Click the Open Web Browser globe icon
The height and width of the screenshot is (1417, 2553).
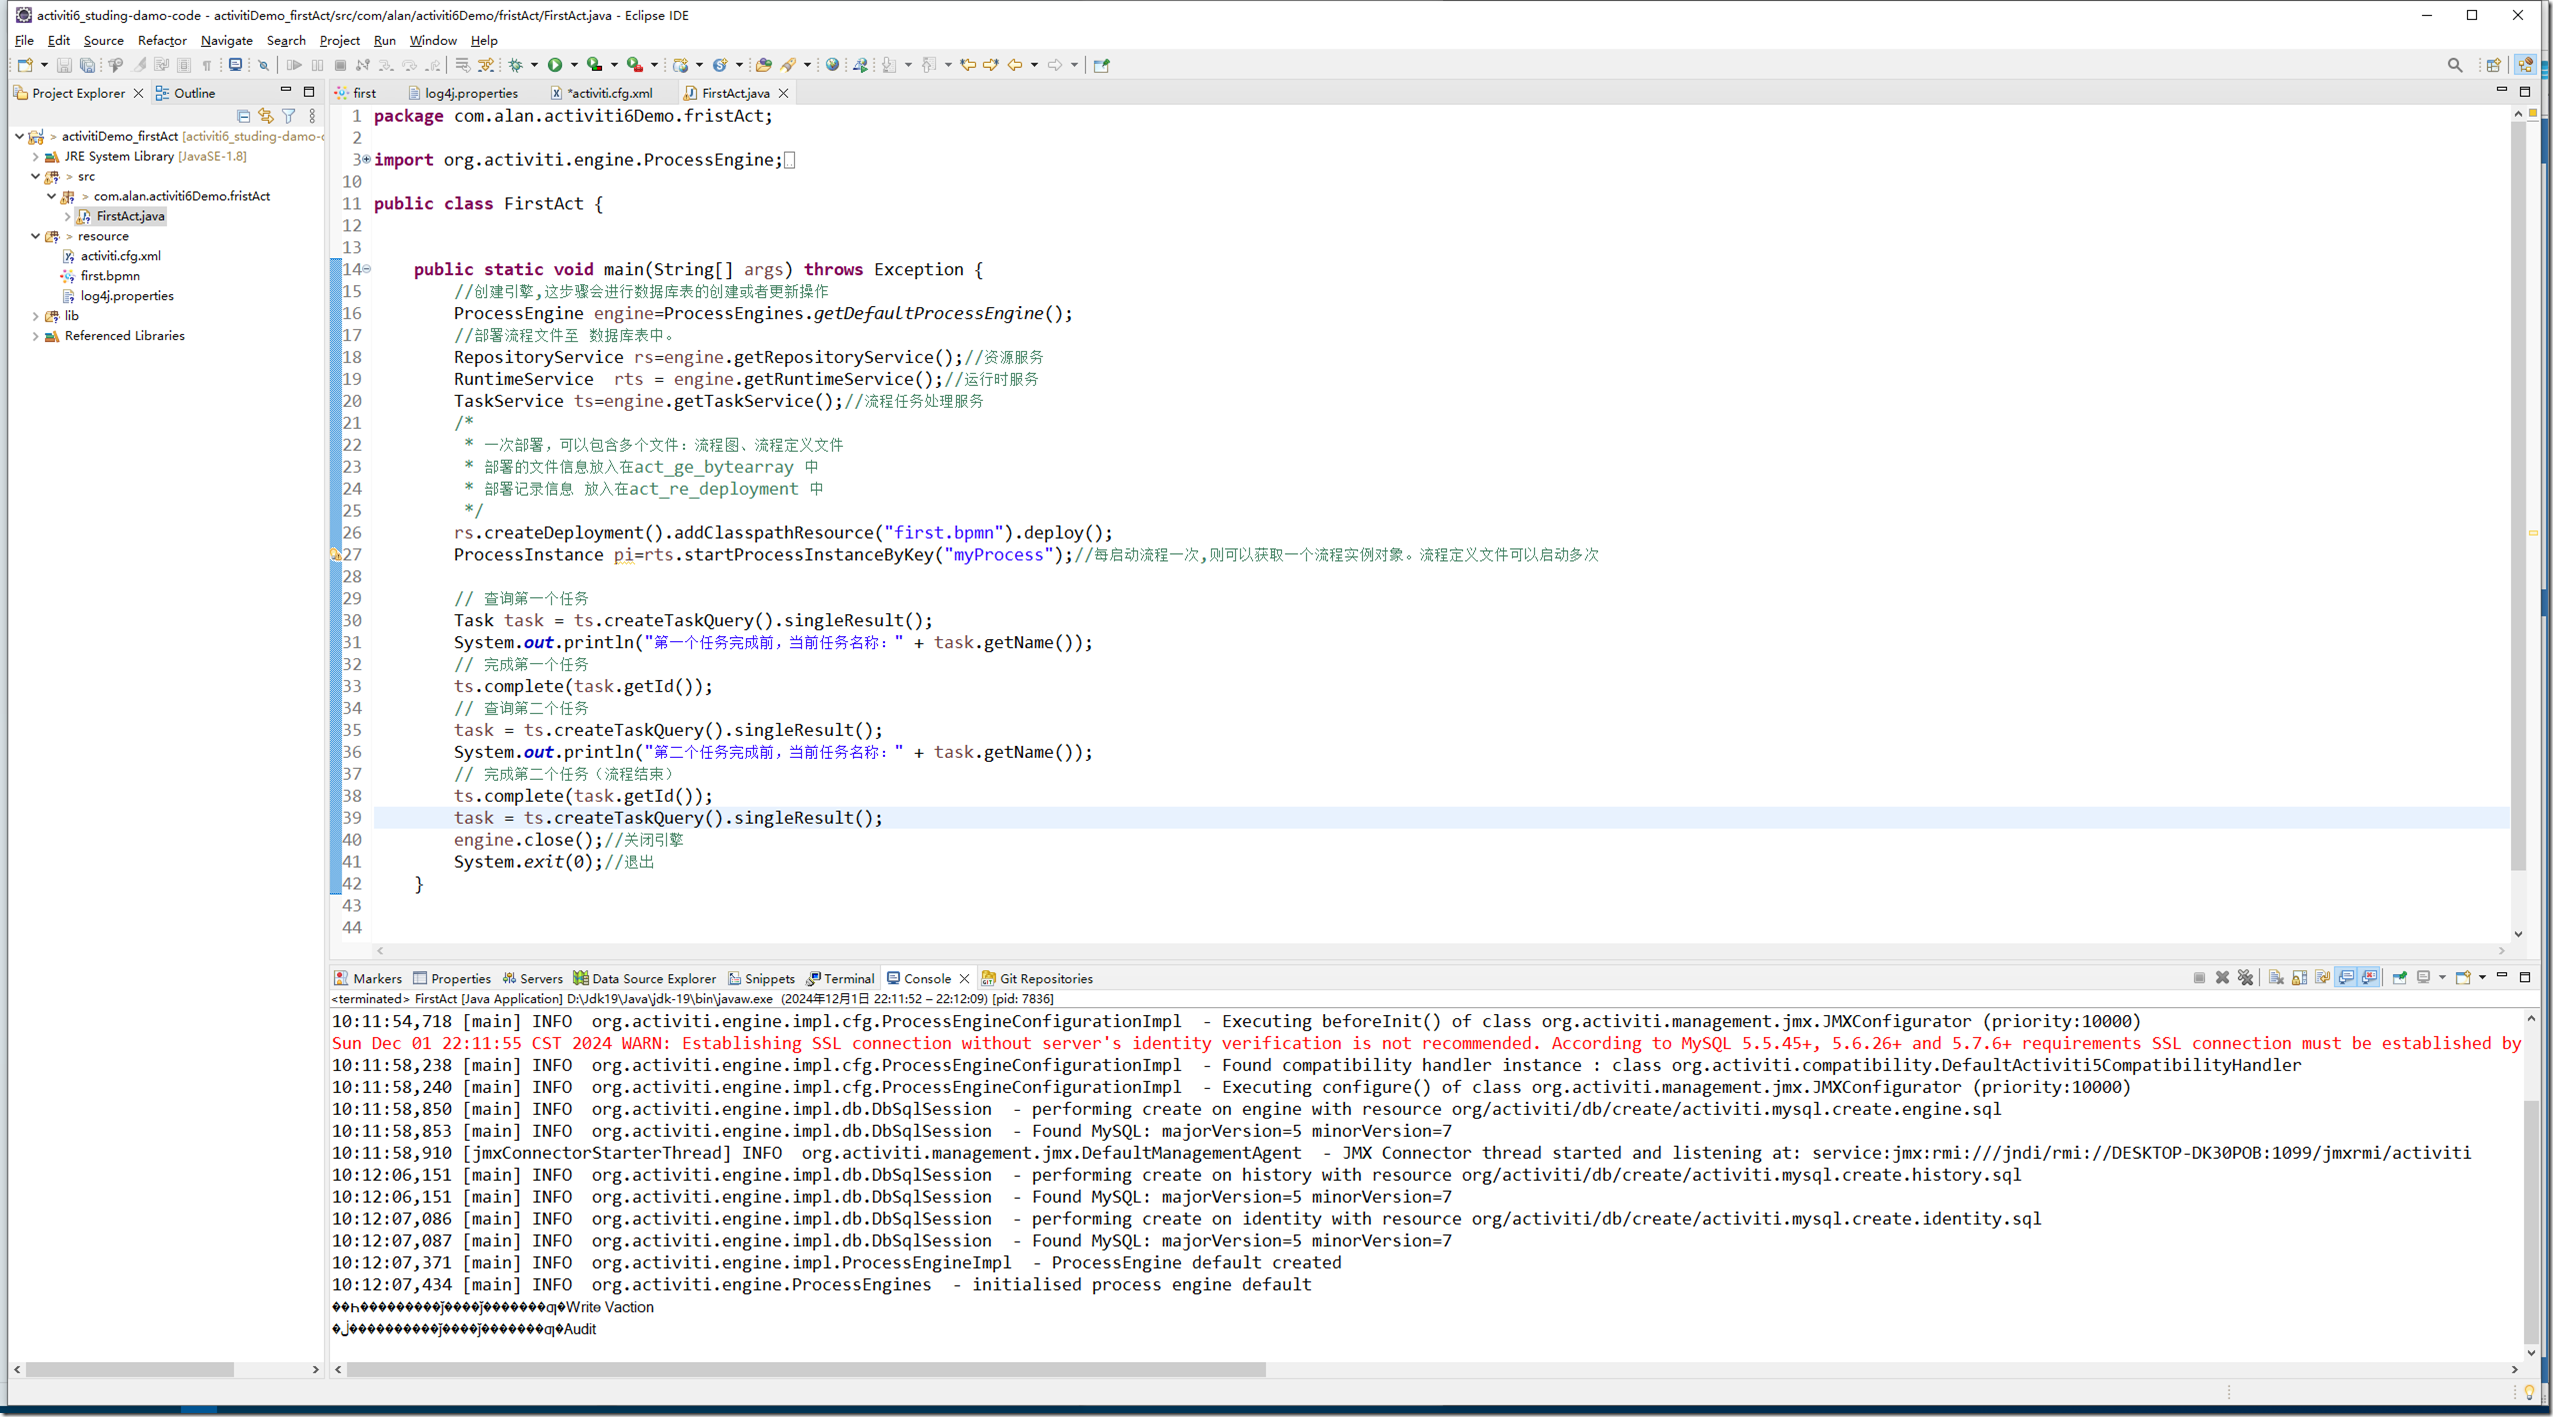(832, 65)
